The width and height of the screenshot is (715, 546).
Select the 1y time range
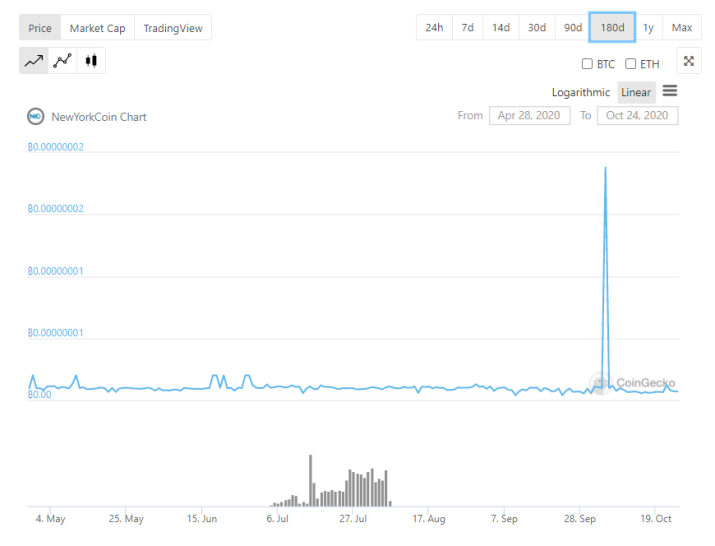click(x=648, y=27)
